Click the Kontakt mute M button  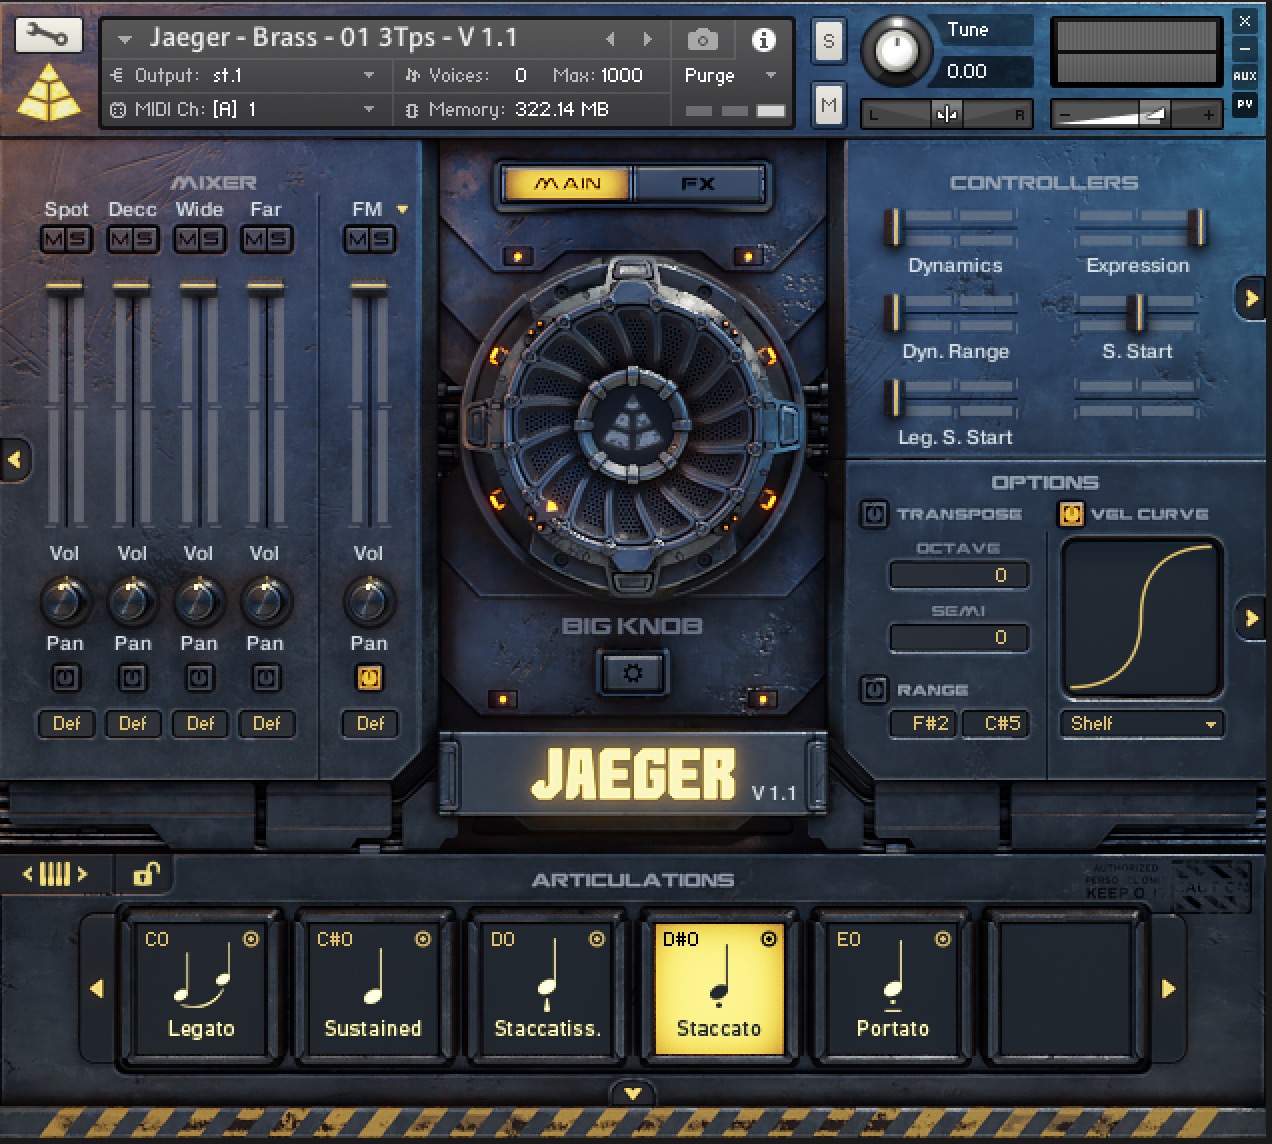[828, 105]
